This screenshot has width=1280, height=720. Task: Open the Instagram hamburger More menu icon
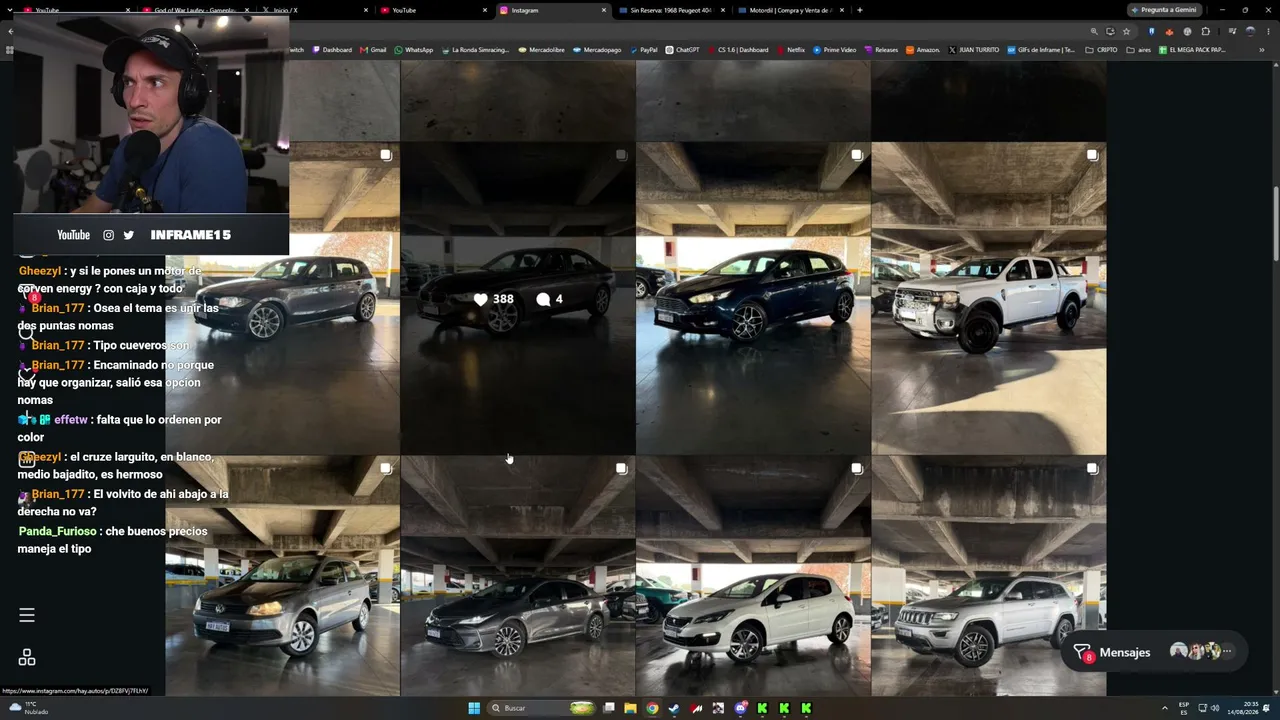point(27,615)
